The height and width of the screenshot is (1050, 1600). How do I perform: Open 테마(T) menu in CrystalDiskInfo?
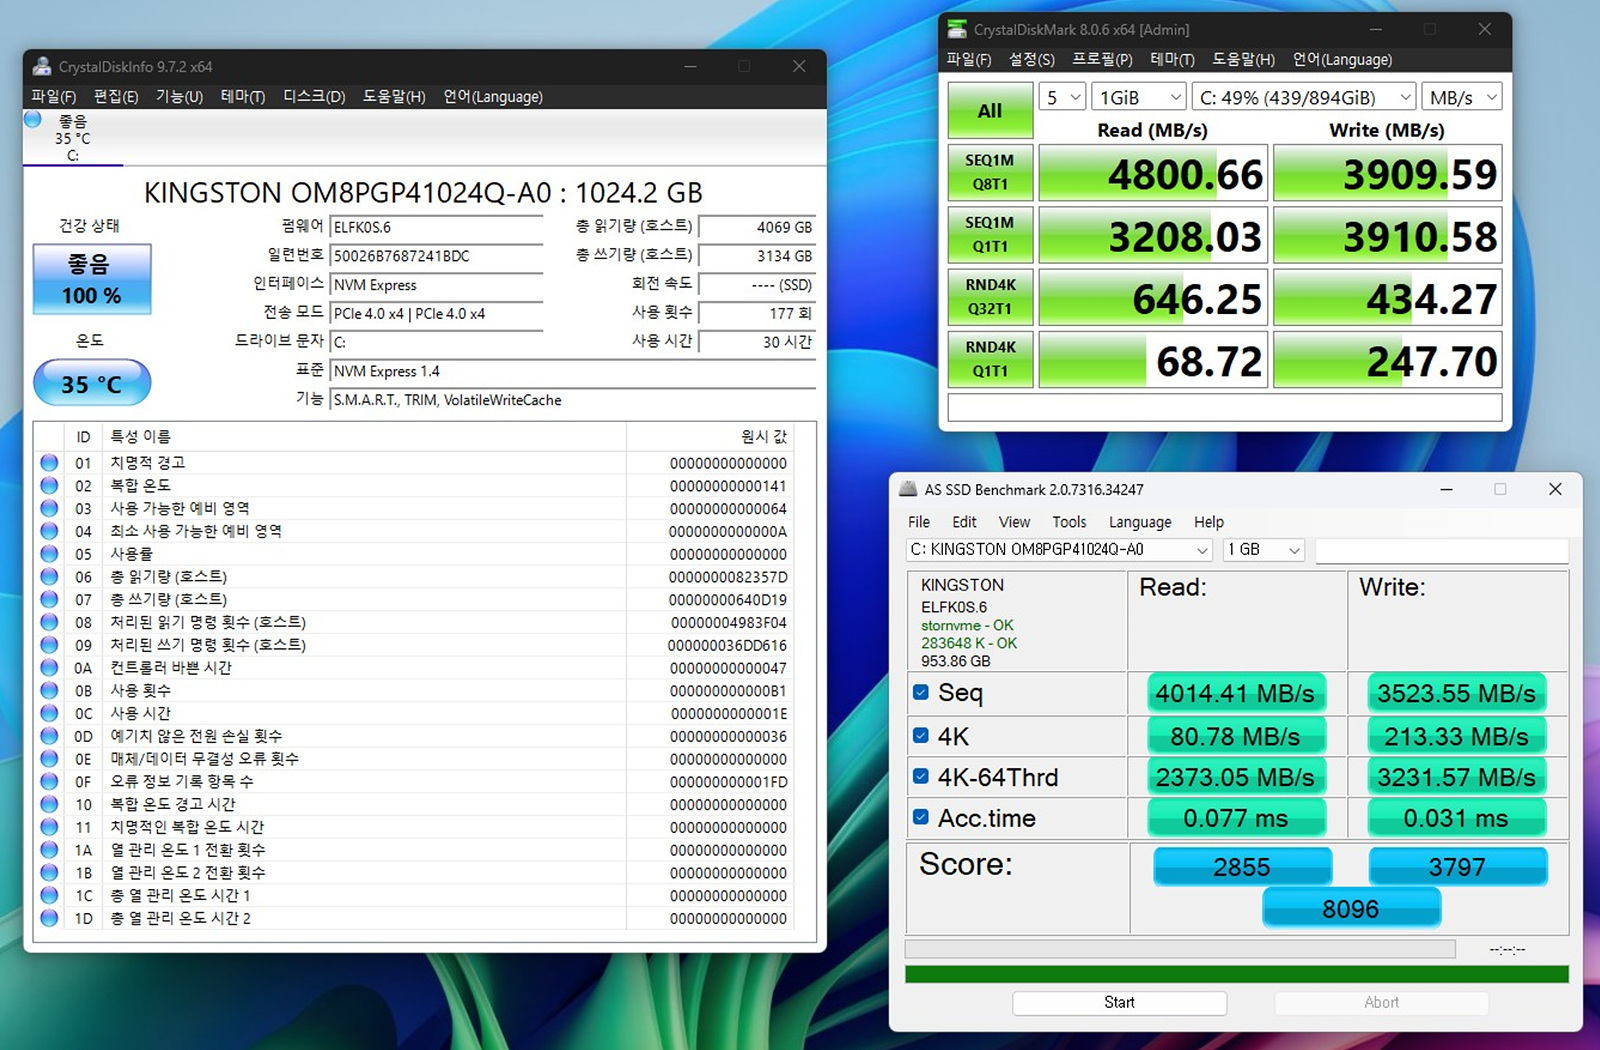[x=243, y=96]
